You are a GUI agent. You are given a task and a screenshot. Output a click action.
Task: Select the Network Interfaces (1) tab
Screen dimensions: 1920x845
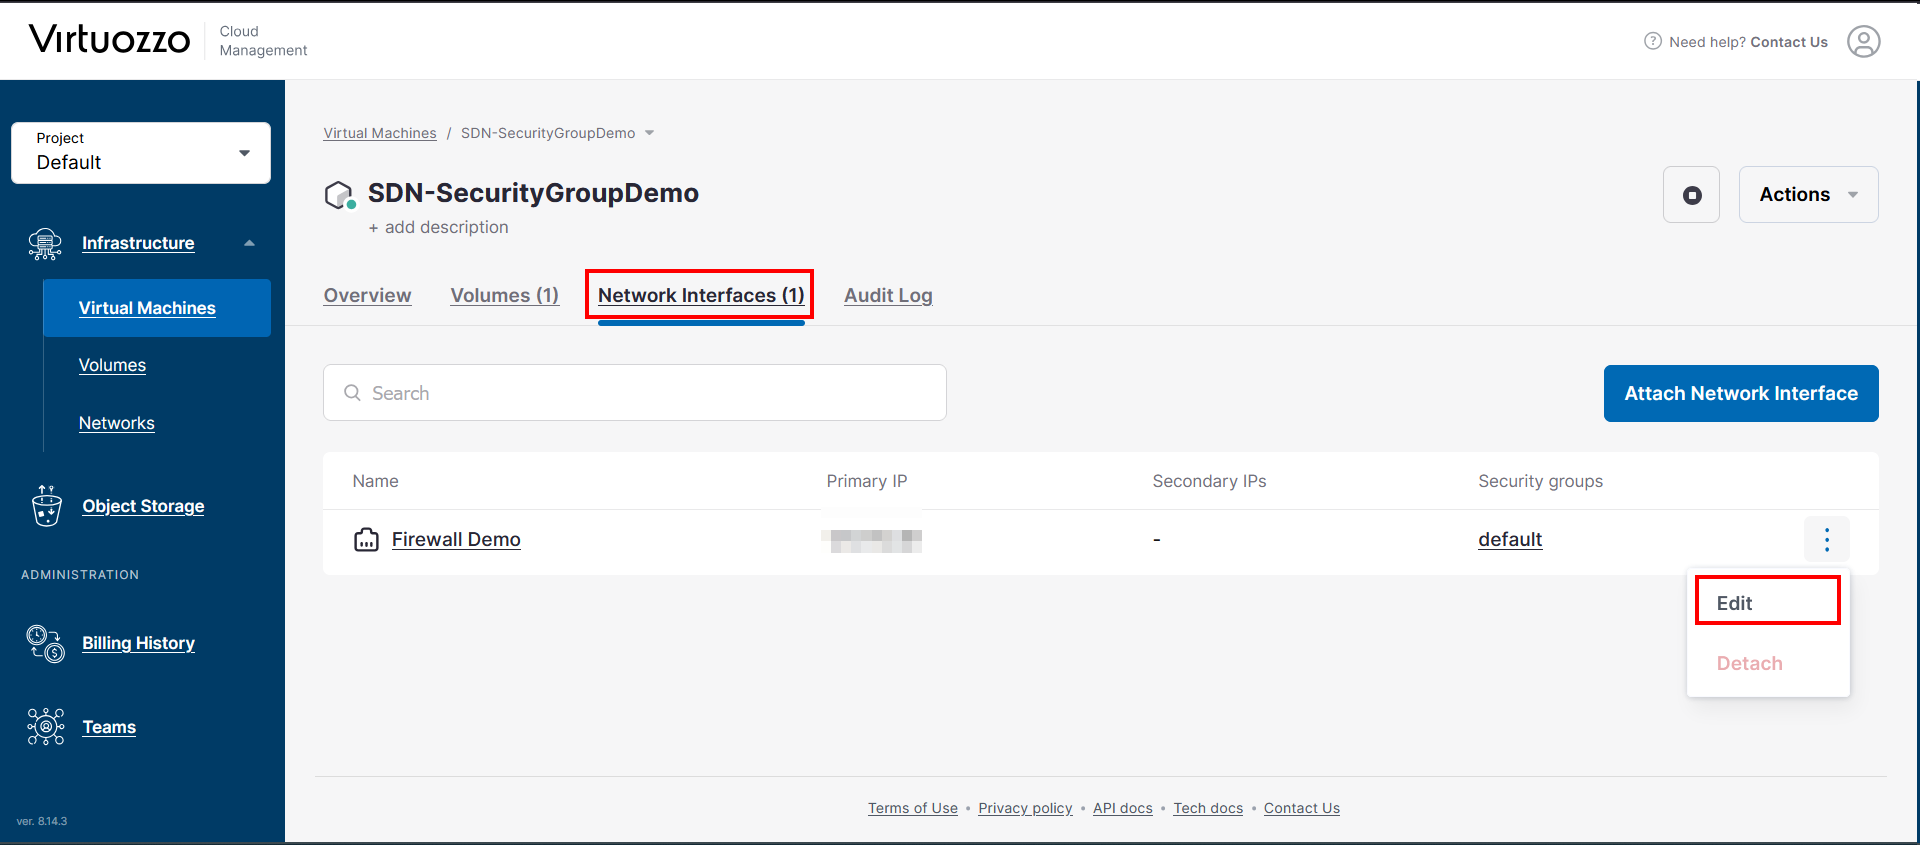(x=701, y=295)
